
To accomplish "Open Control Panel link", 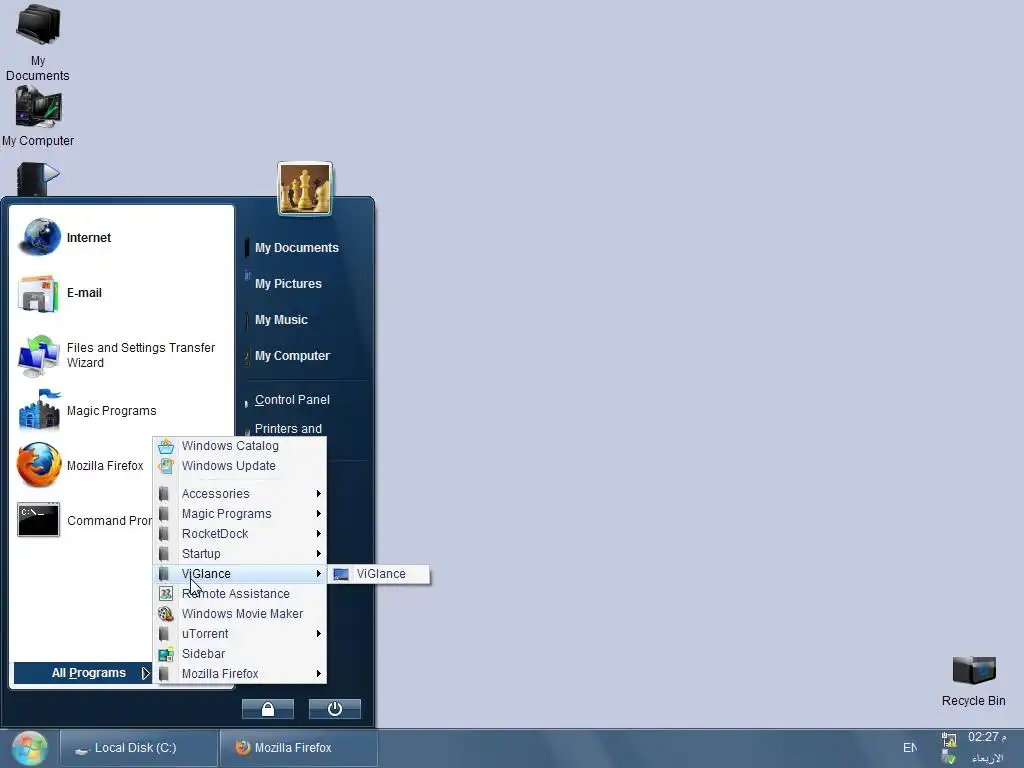I will [x=292, y=400].
